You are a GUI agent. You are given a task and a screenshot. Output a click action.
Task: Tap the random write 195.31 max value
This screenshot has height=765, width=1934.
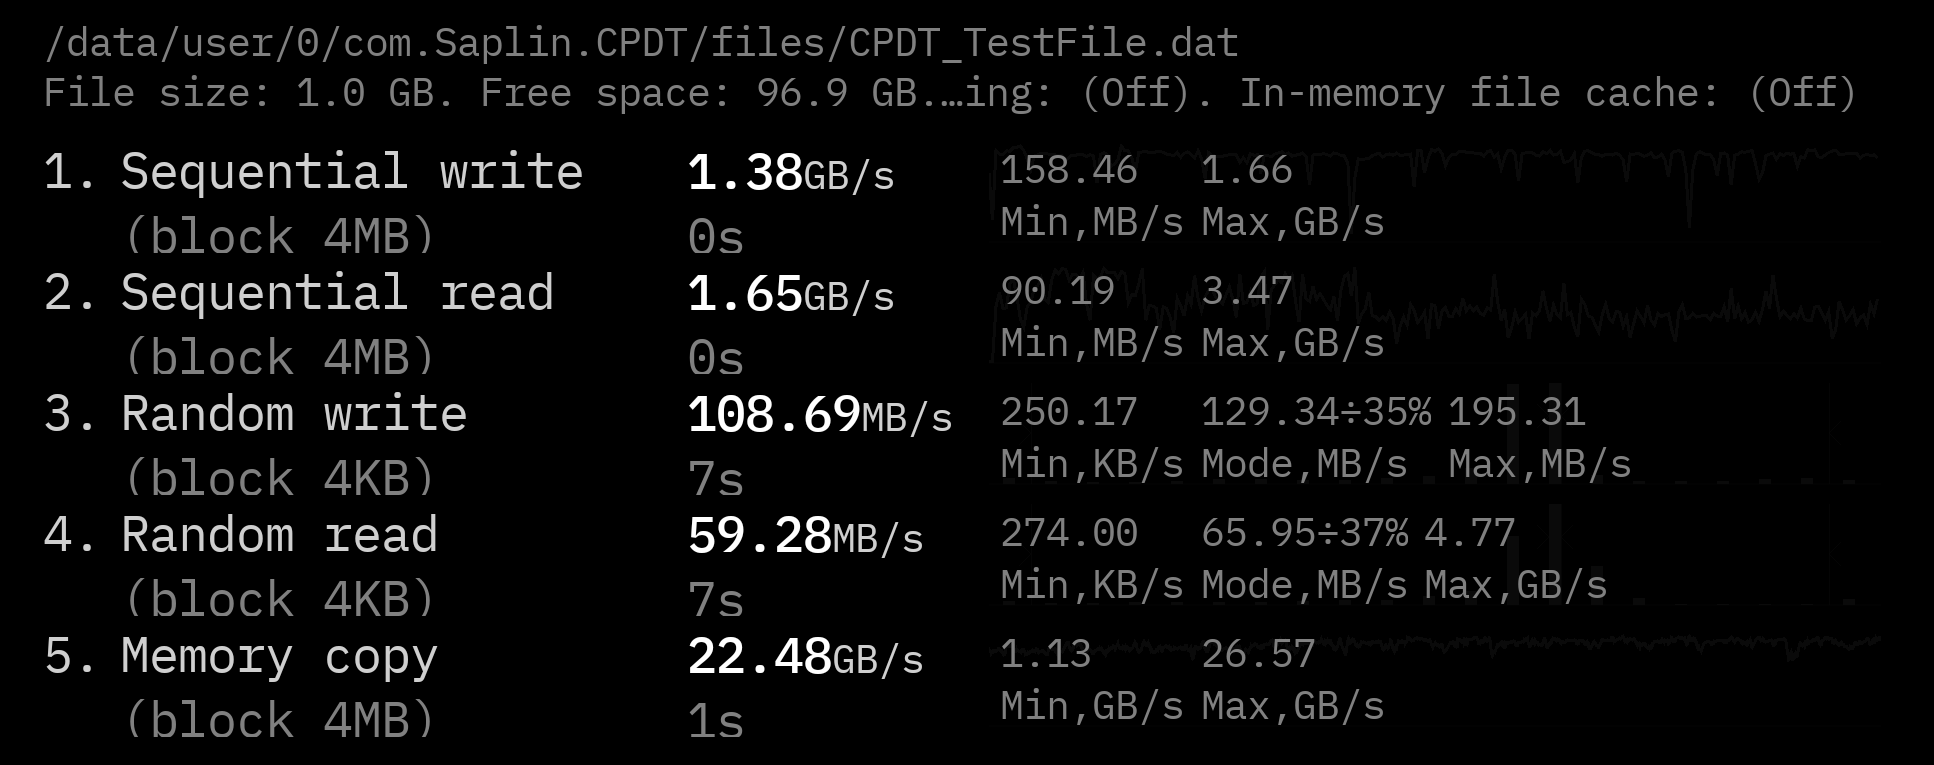pyautogui.click(x=1516, y=412)
